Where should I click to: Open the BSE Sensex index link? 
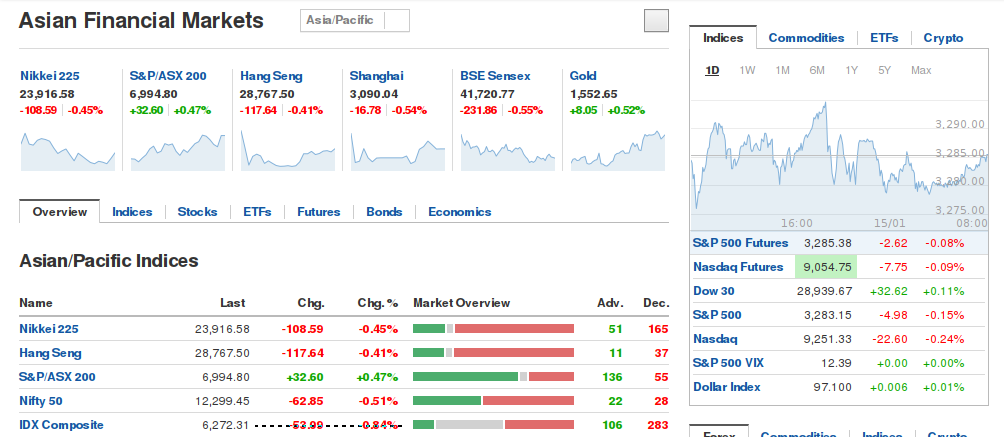pos(496,76)
